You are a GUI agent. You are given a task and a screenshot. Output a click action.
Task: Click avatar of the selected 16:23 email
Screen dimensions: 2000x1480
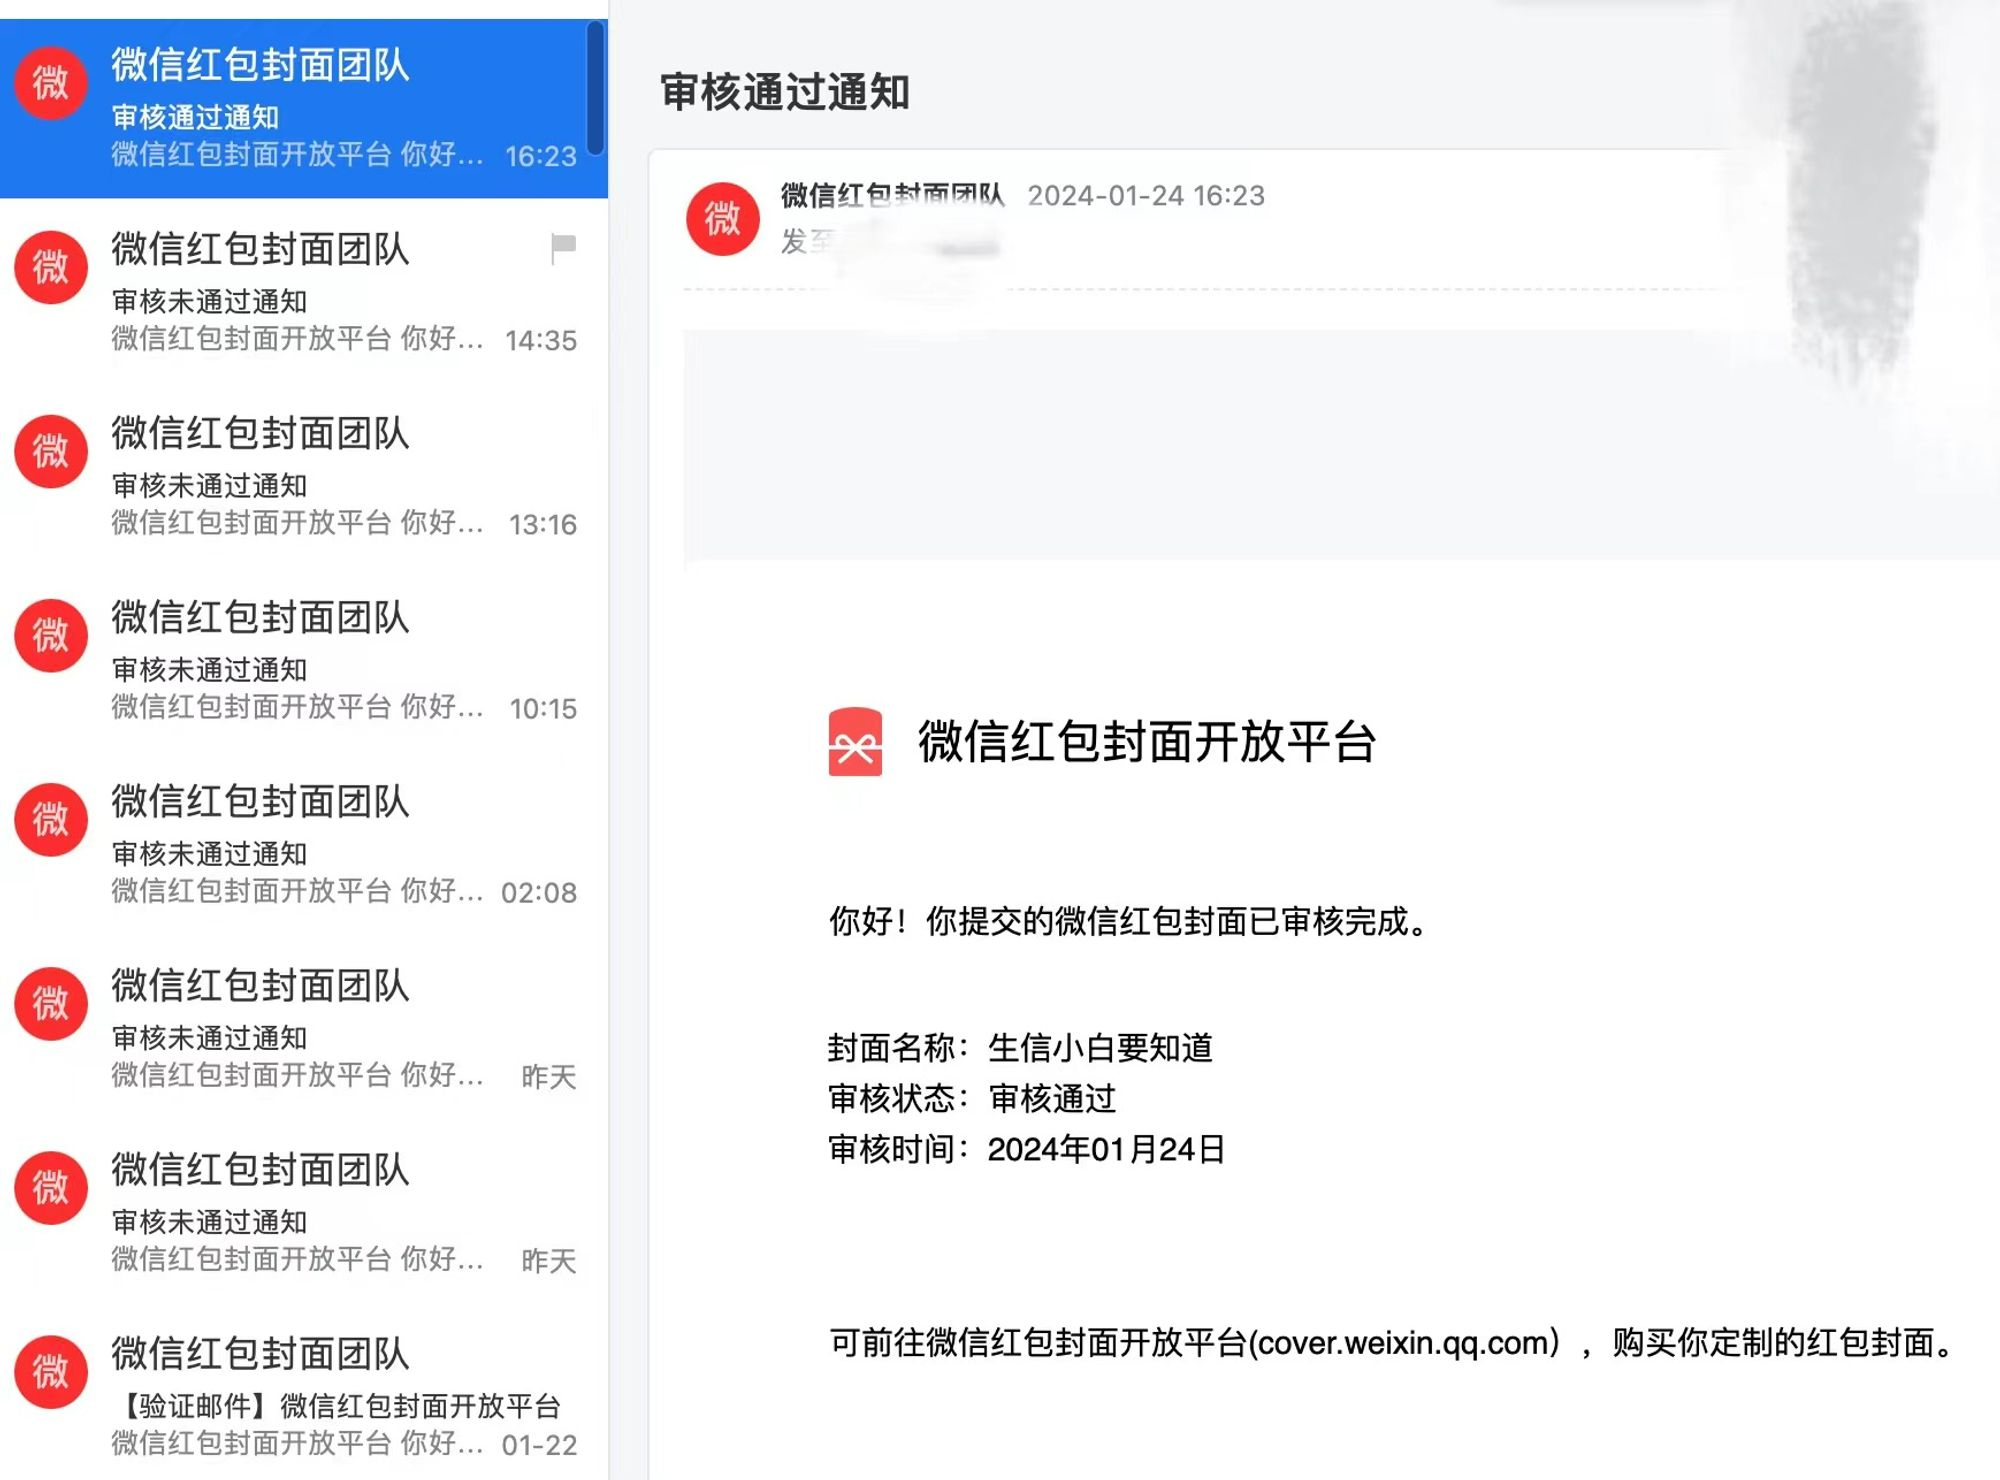50,83
